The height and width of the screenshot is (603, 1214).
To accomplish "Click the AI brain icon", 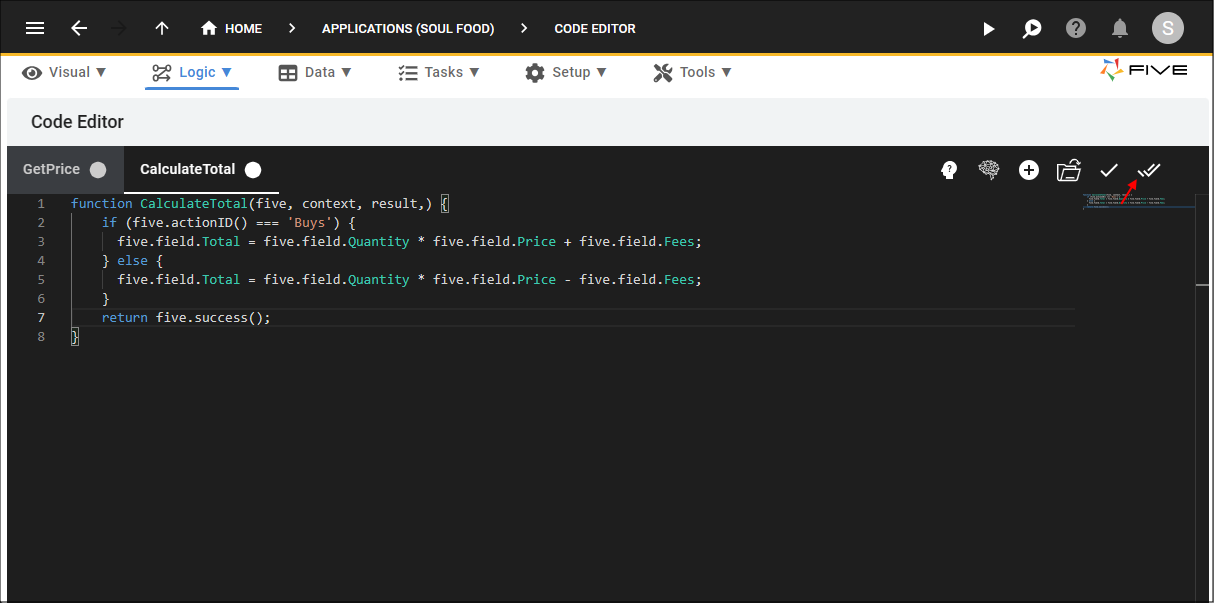I will [x=989, y=170].
